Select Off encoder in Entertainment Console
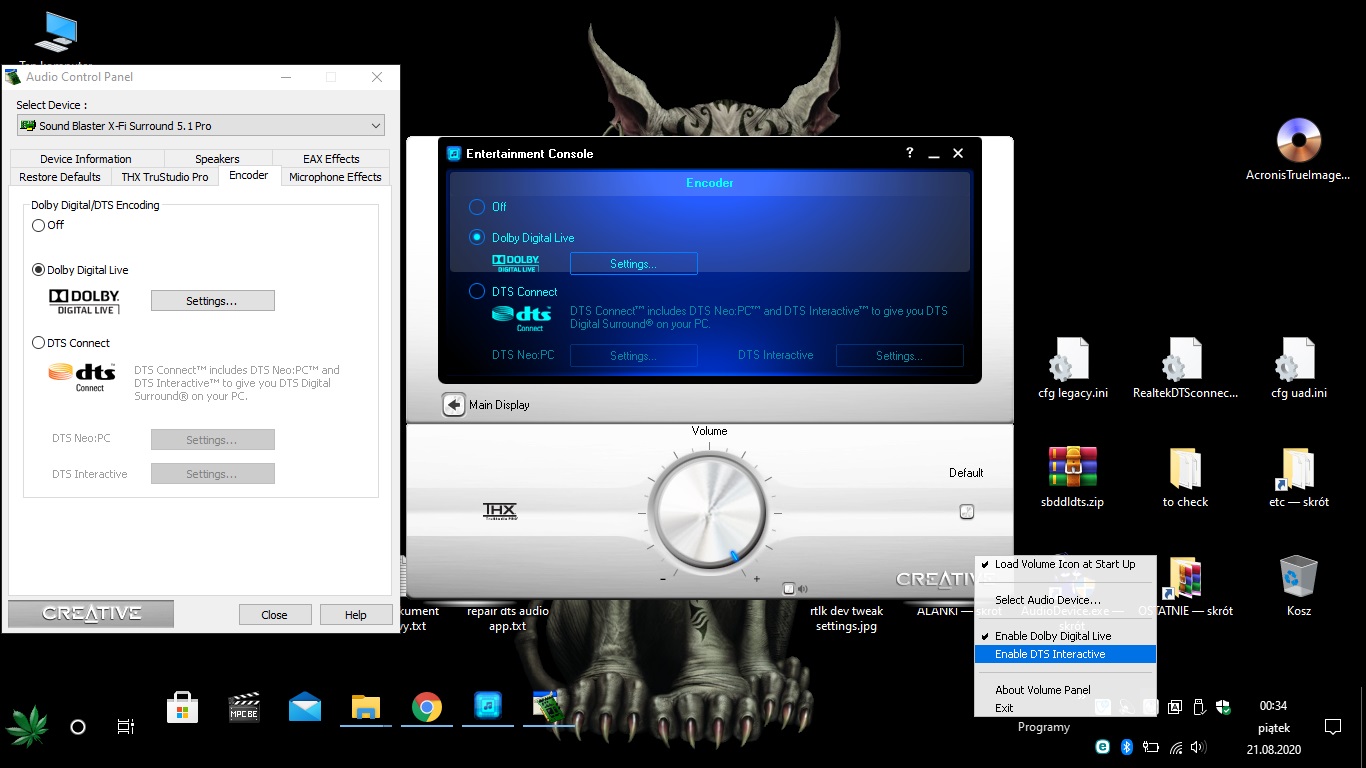Viewport: 1366px width, 768px height. click(x=477, y=207)
